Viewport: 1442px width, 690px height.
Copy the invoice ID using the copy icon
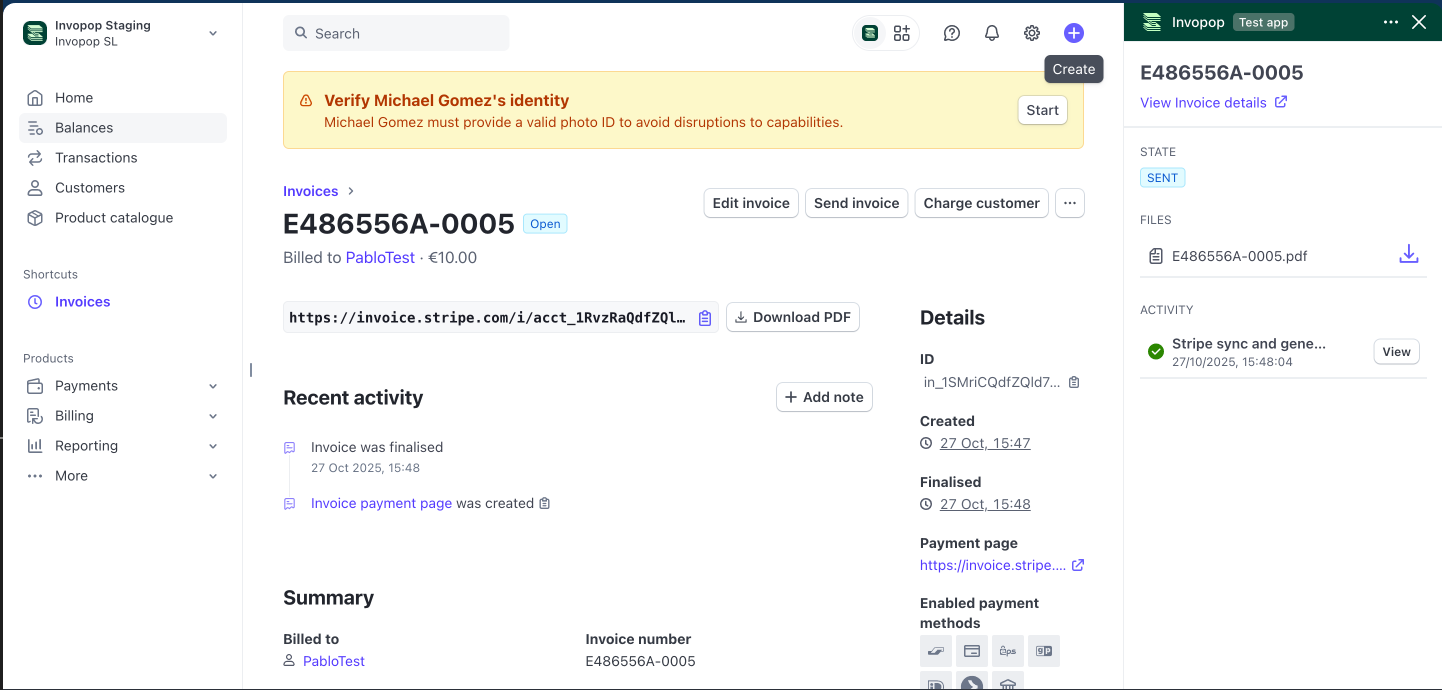tap(1074, 382)
